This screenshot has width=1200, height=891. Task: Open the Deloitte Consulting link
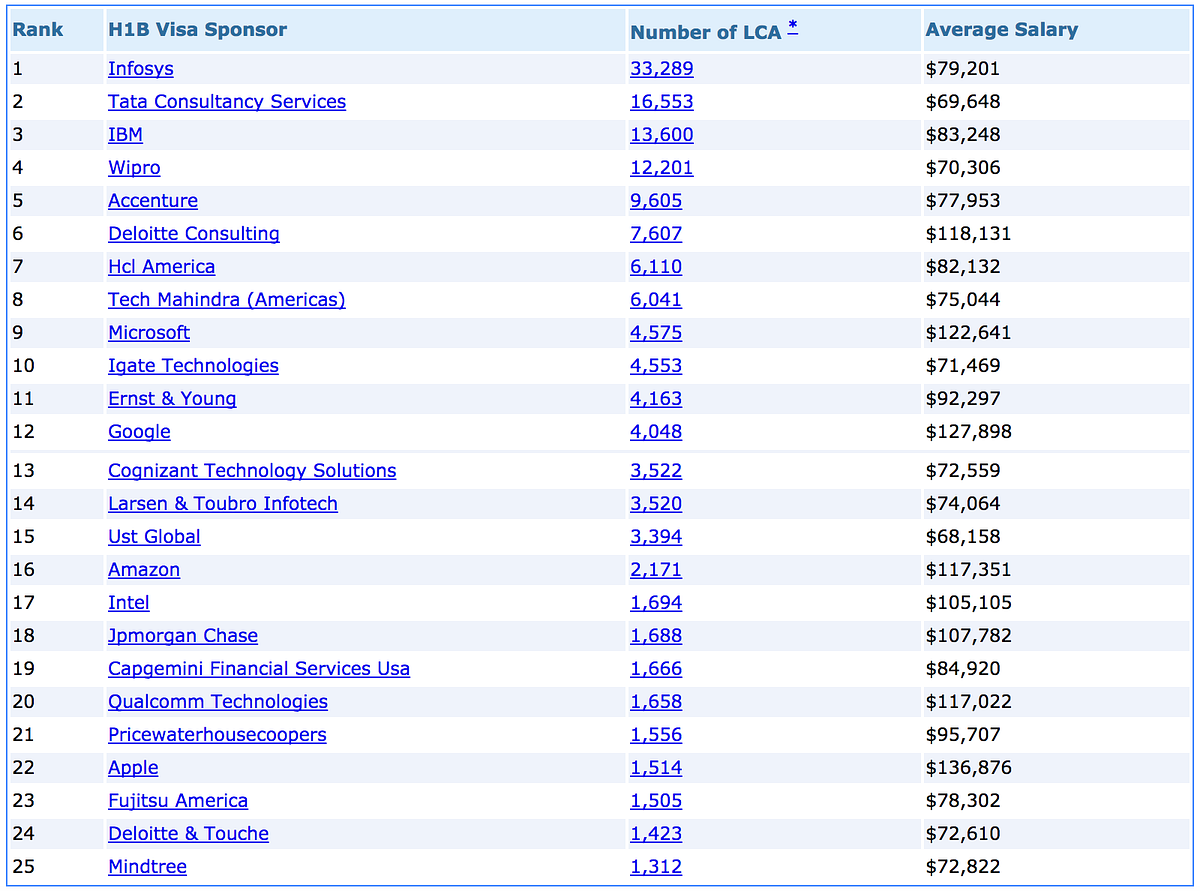(194, 234)
